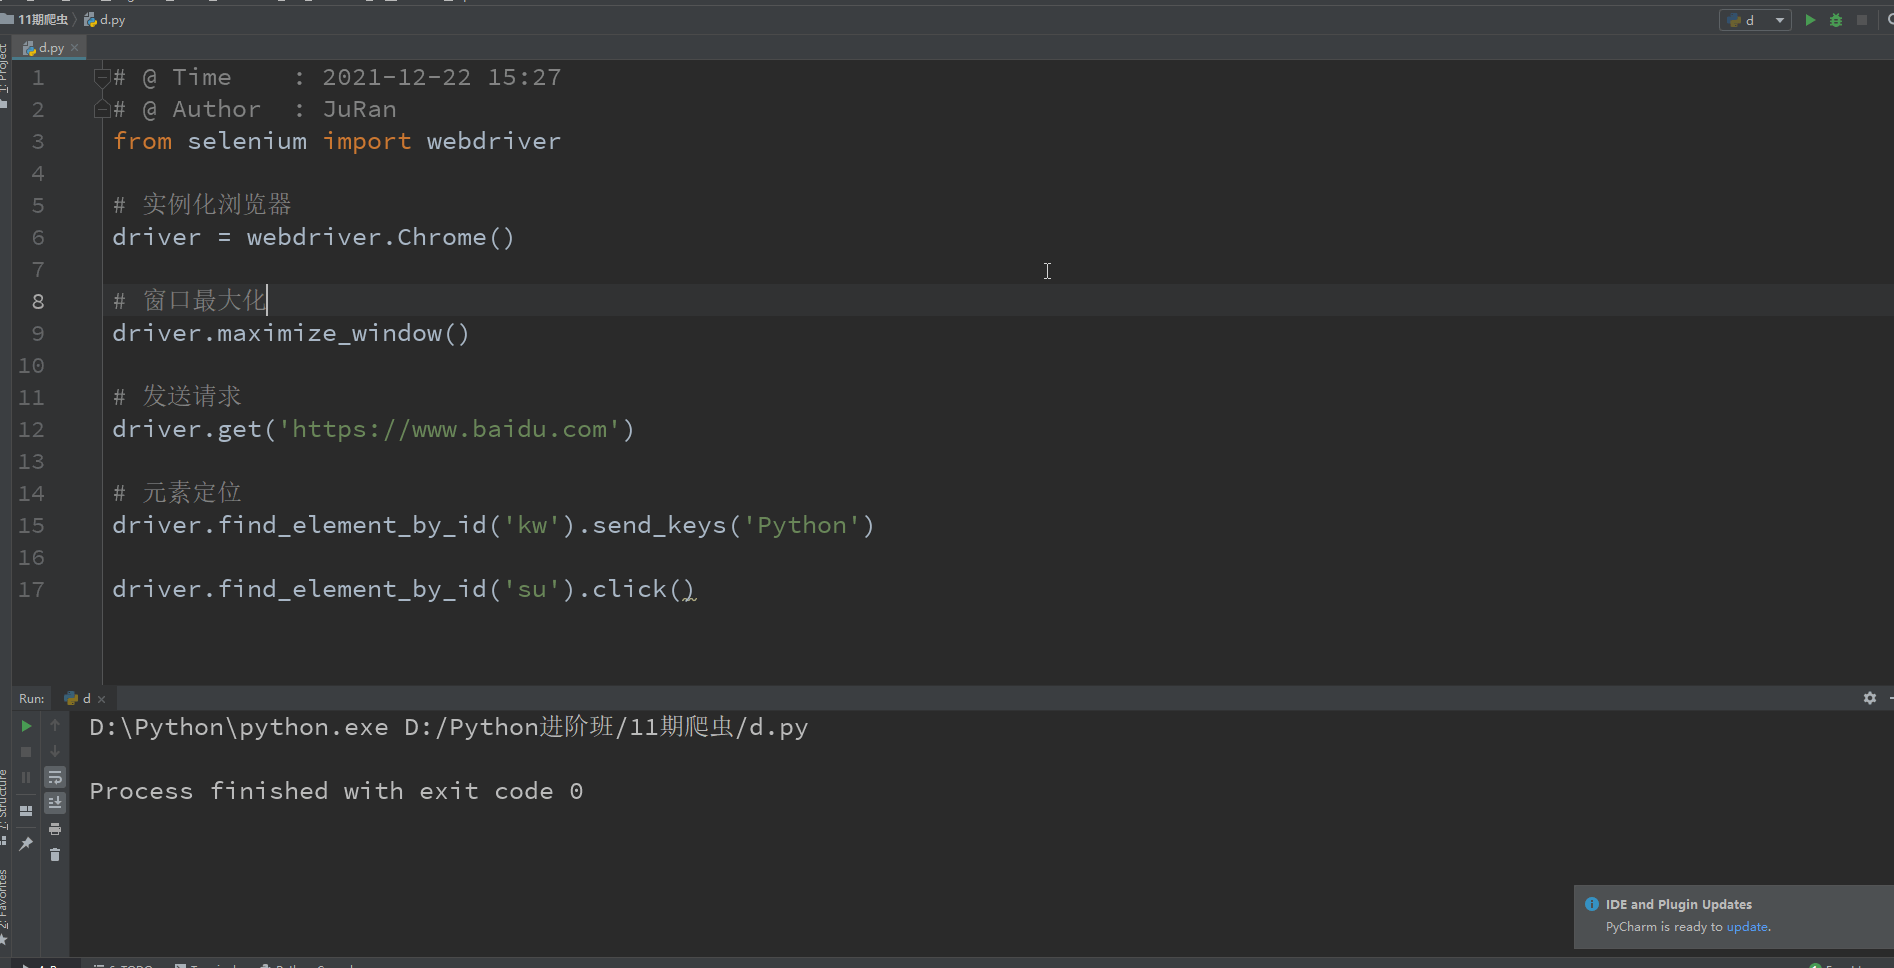
Task: Click the gray stop square in the top toolbar
Action: tap(1862, 20)
